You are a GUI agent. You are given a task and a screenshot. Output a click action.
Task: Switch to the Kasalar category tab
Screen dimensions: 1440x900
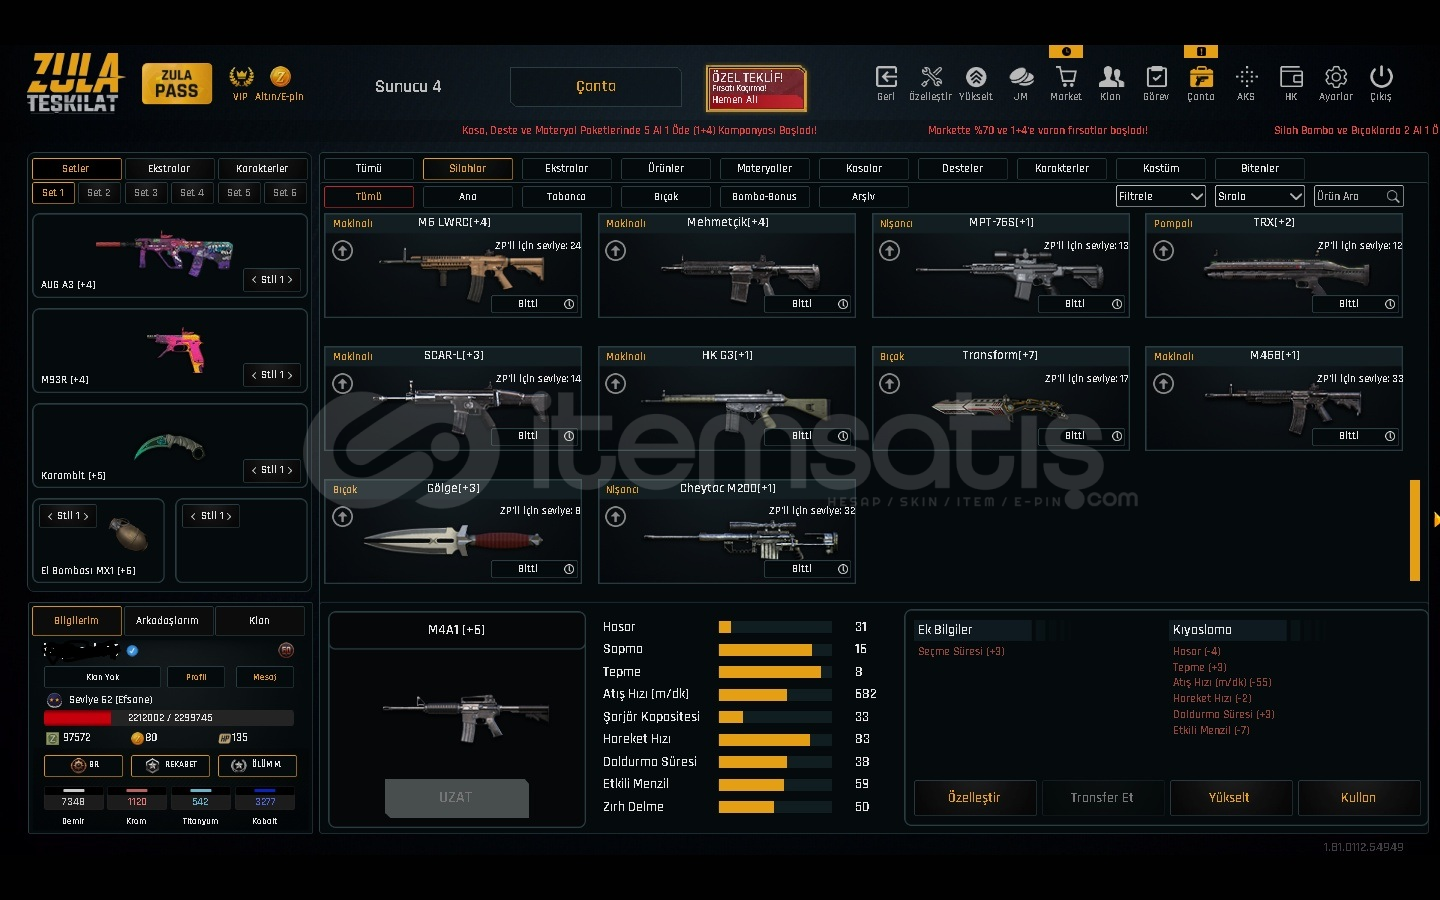(x=864, y=169)
